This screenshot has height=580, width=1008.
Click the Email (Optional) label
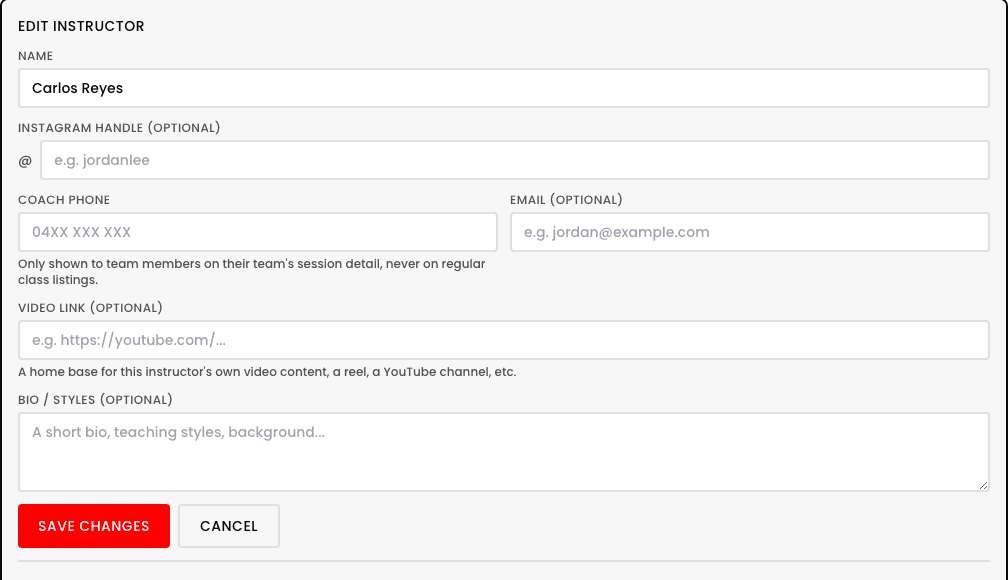pyautogui.click(x=566, y=200)
